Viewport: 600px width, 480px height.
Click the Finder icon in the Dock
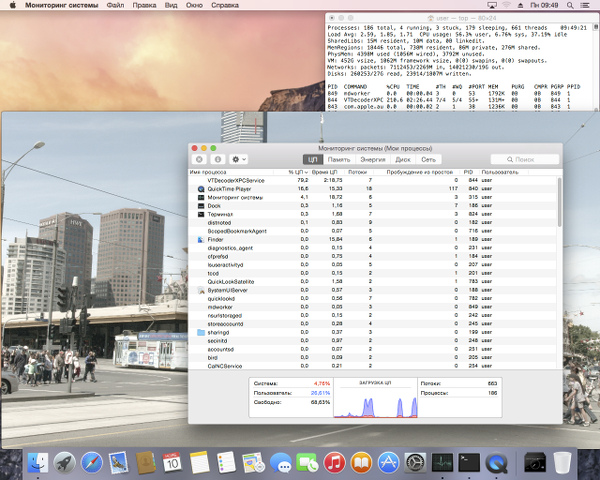(40, 462)
